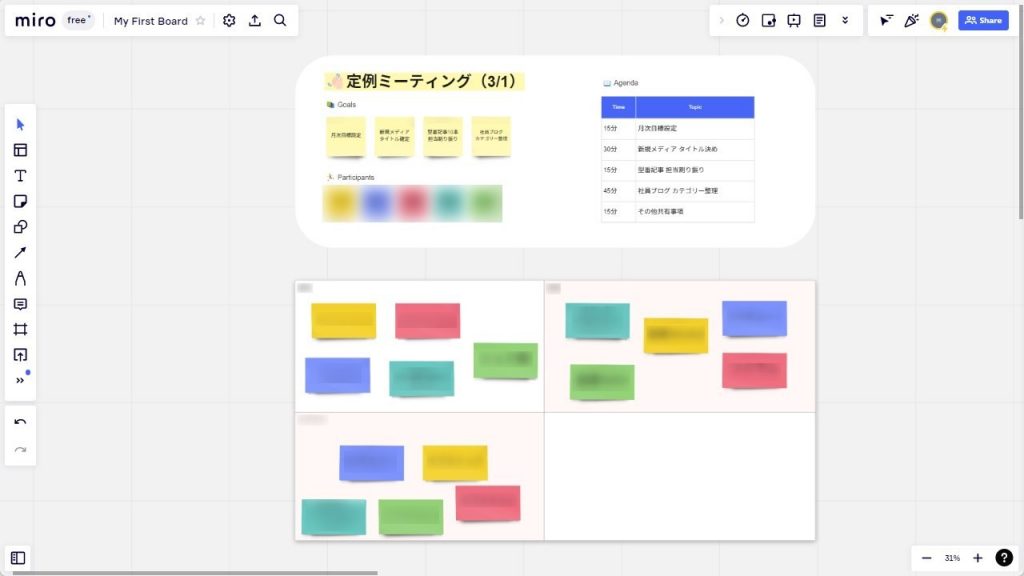Star this board as favorite
This screenshot has width=1024, height=576.
(200, 21)
